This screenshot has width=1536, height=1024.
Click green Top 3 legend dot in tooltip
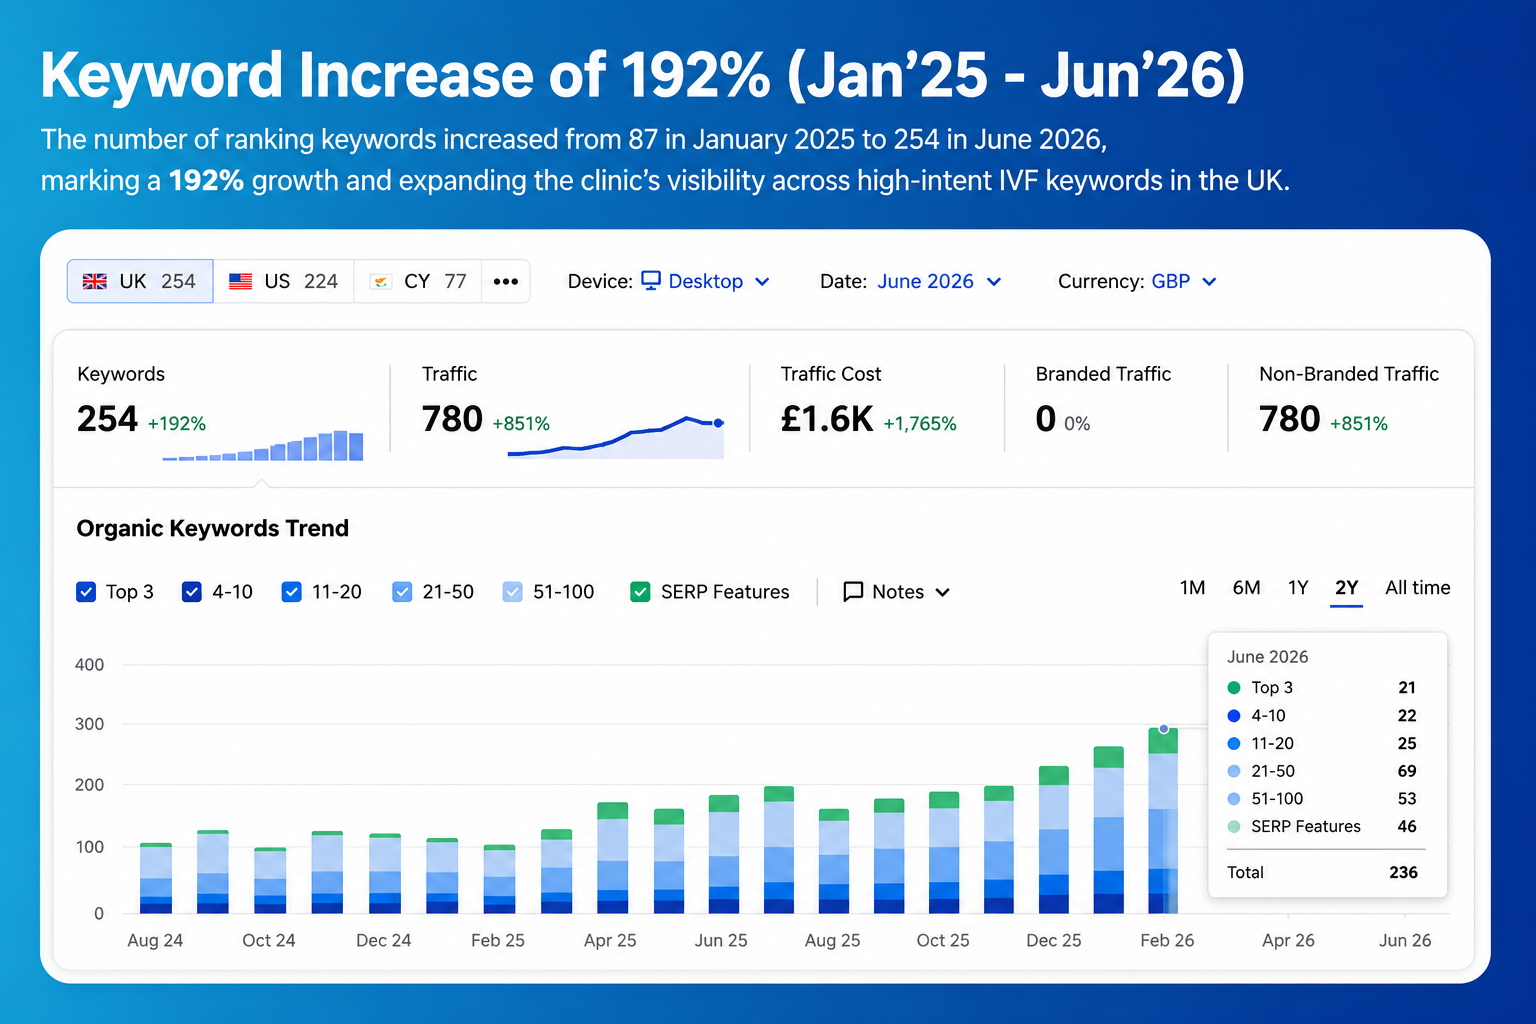(x=1234, y=687)
